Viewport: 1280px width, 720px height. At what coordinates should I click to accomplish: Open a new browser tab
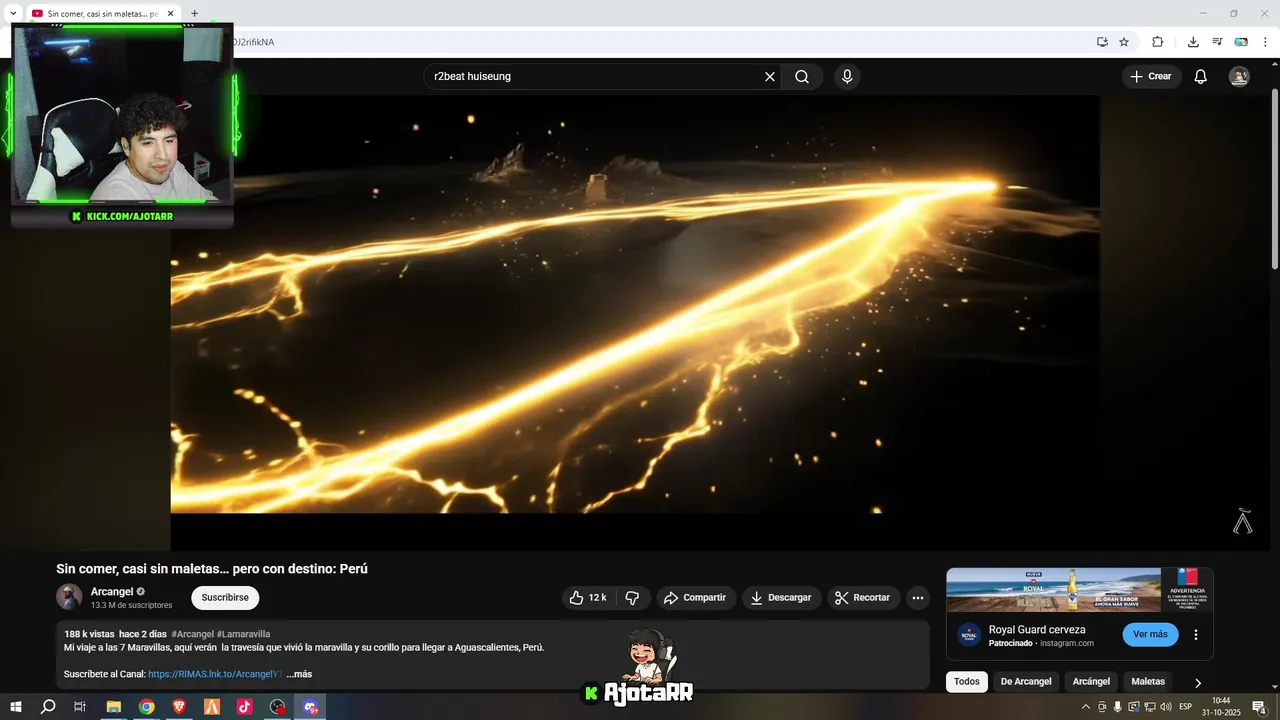pyautogui.click(x=195, y=13)
